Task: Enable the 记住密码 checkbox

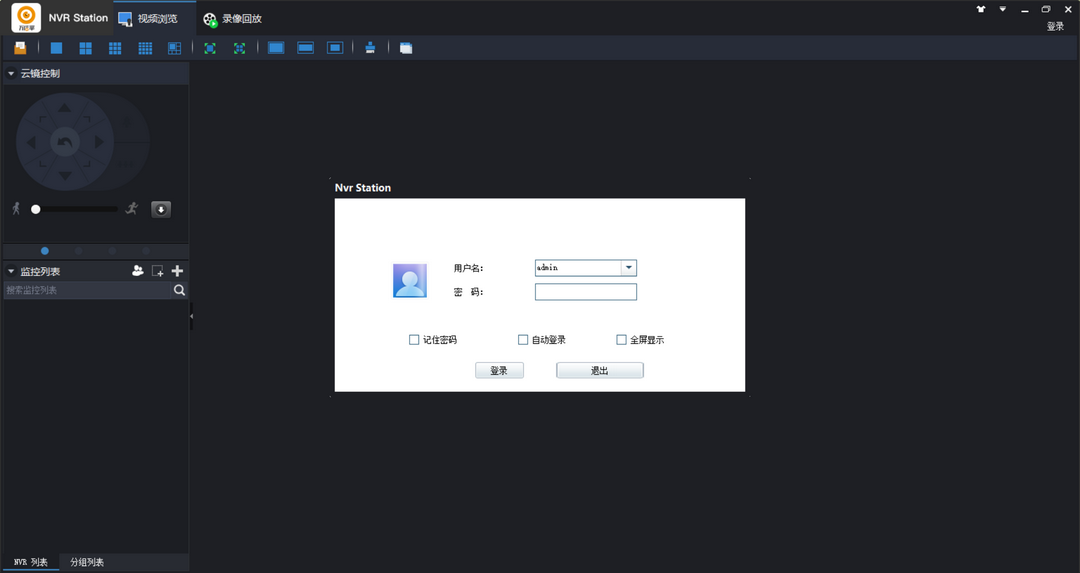Action: coord(414,340)
